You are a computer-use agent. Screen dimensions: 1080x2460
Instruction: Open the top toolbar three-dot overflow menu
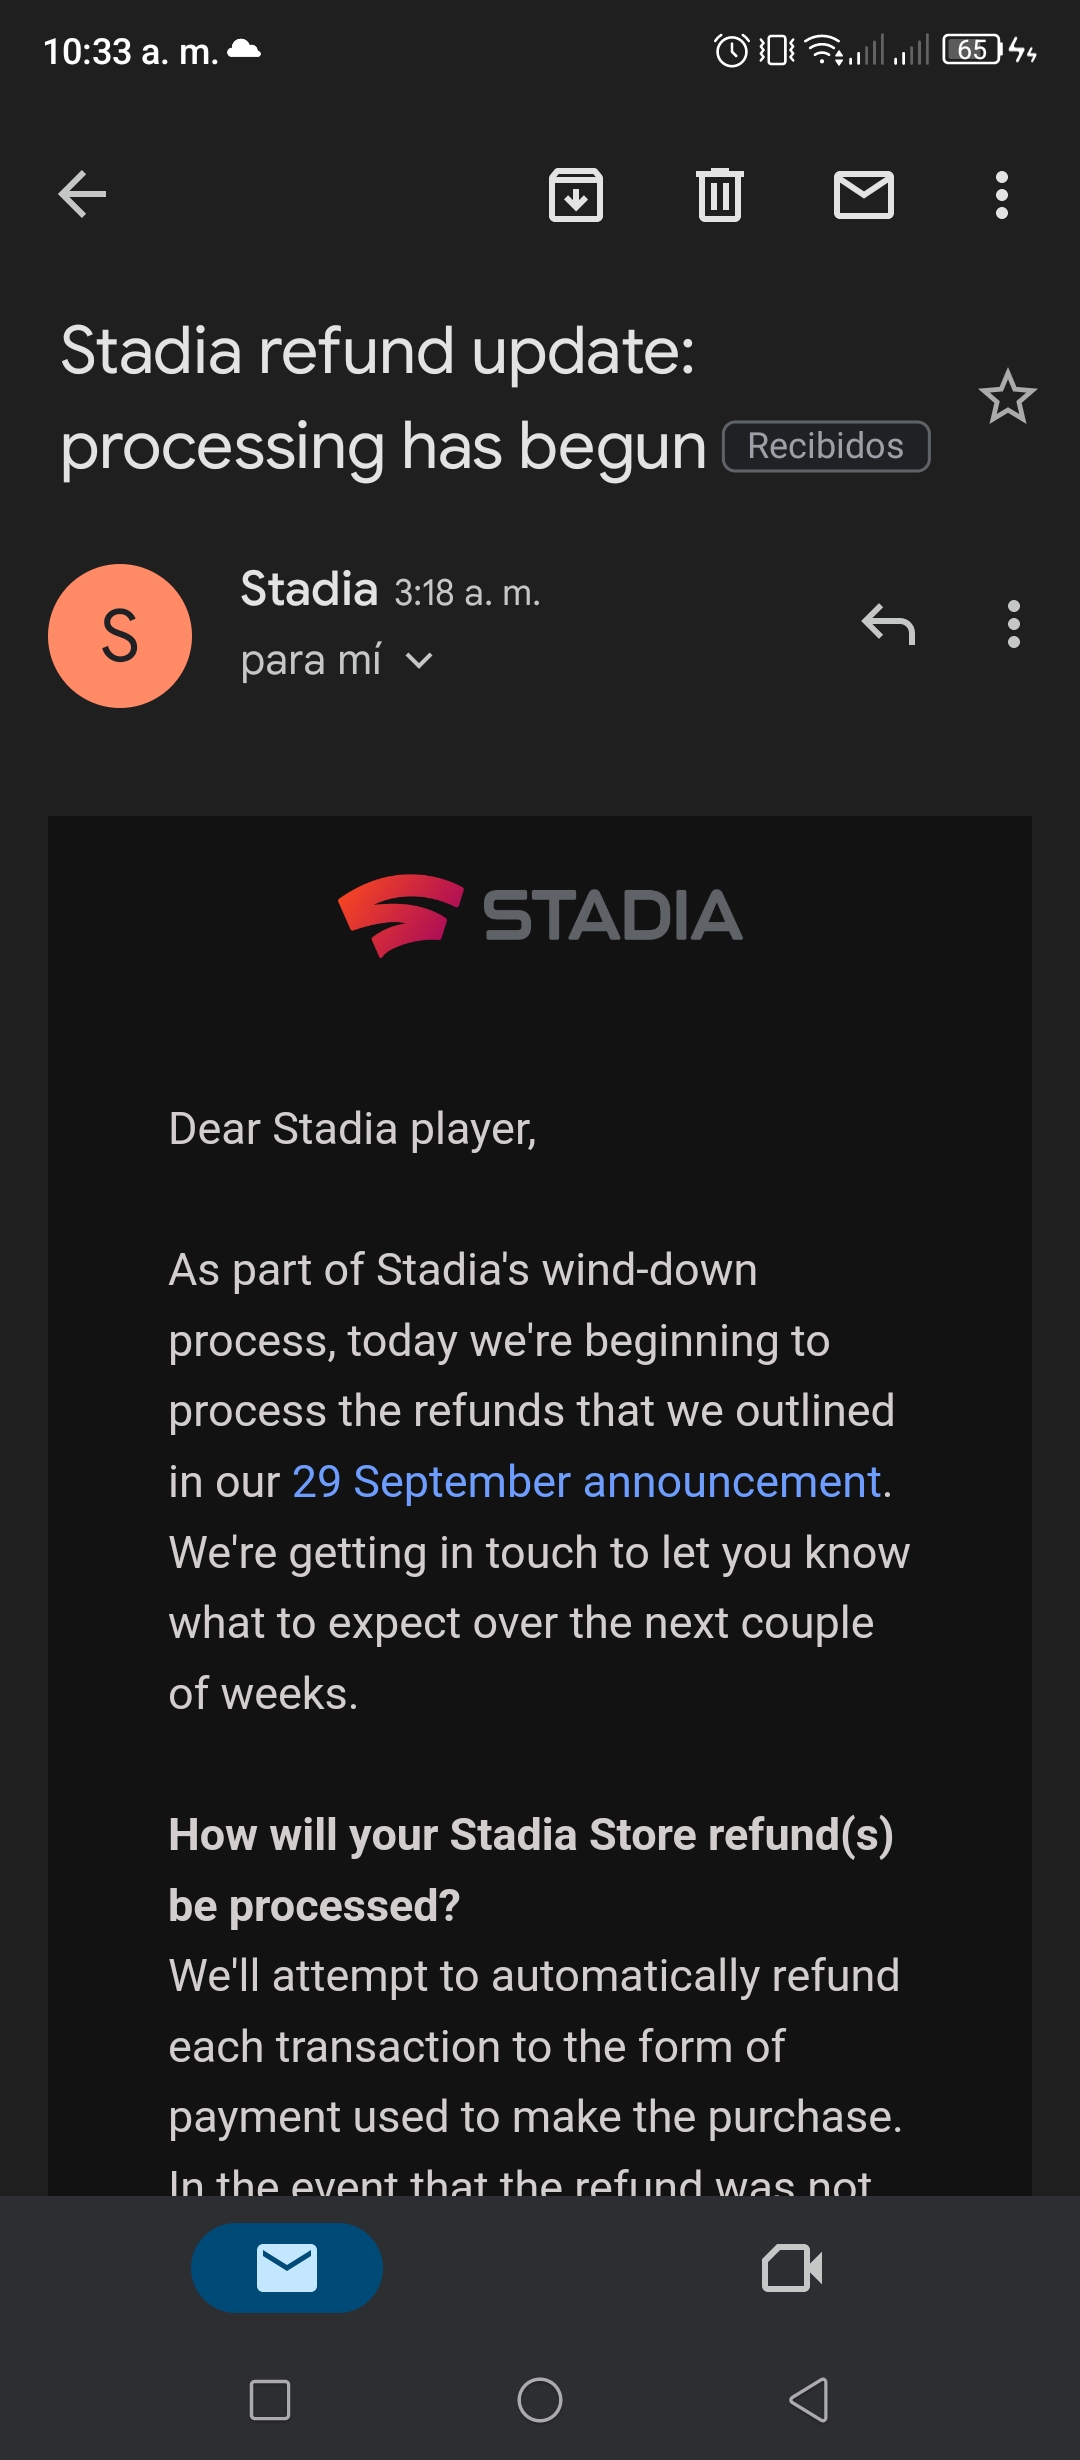(x=1002, y=194)
